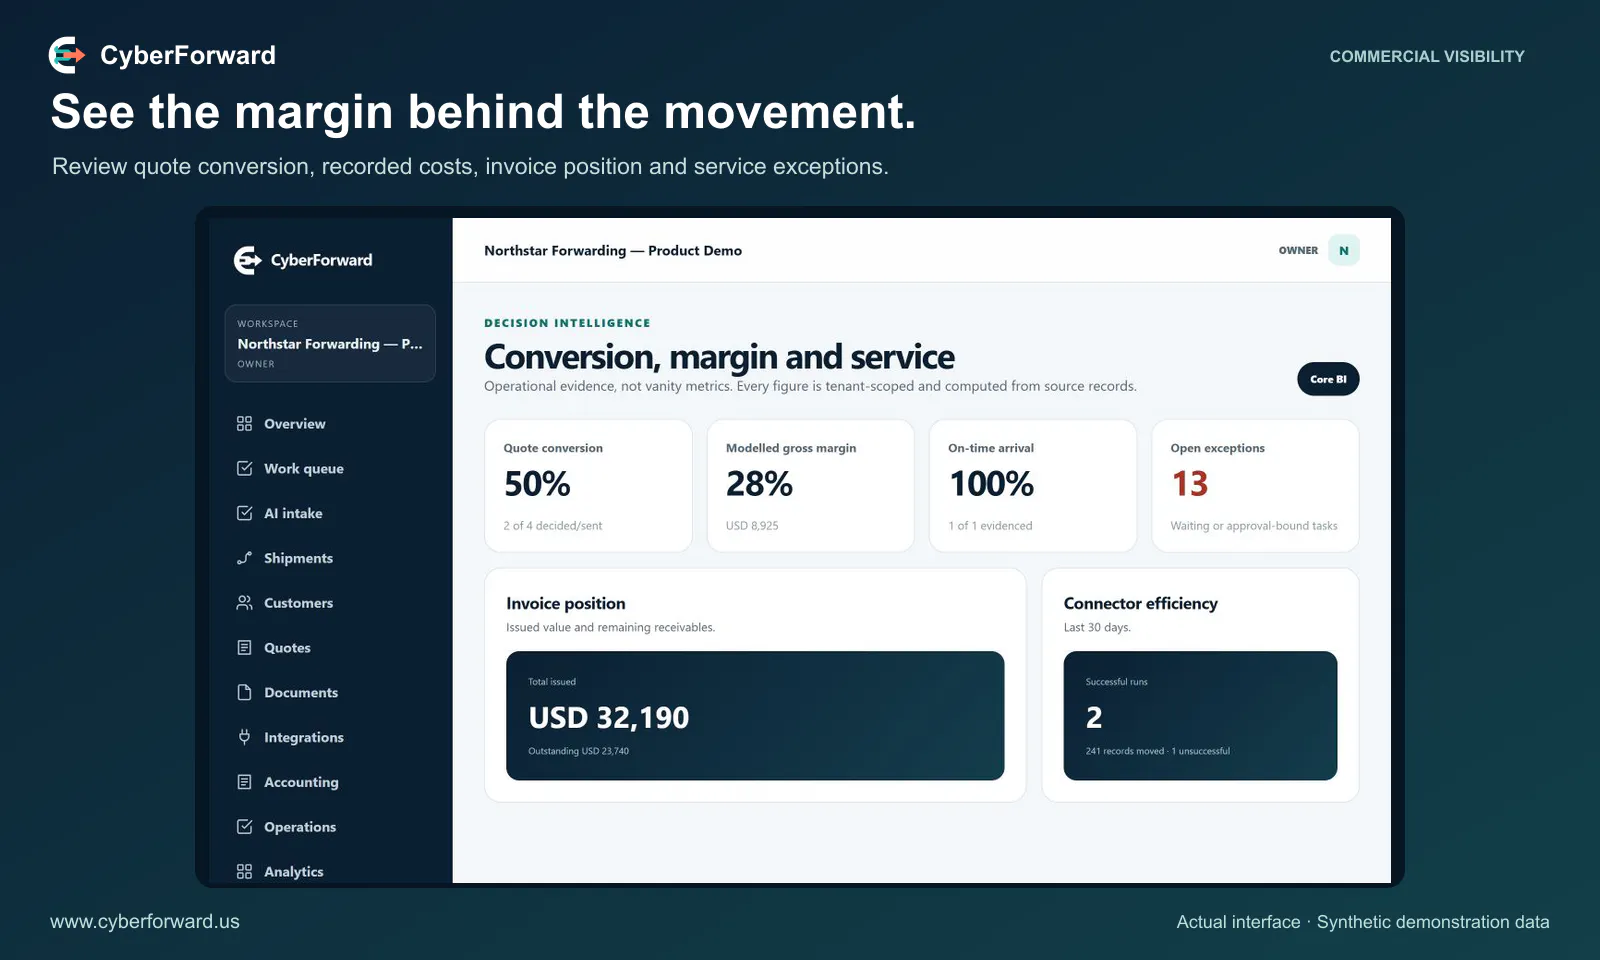1600x960 pixels.
Task: Click "1 of 1 evidenced" text
Action: coord(990,526)
